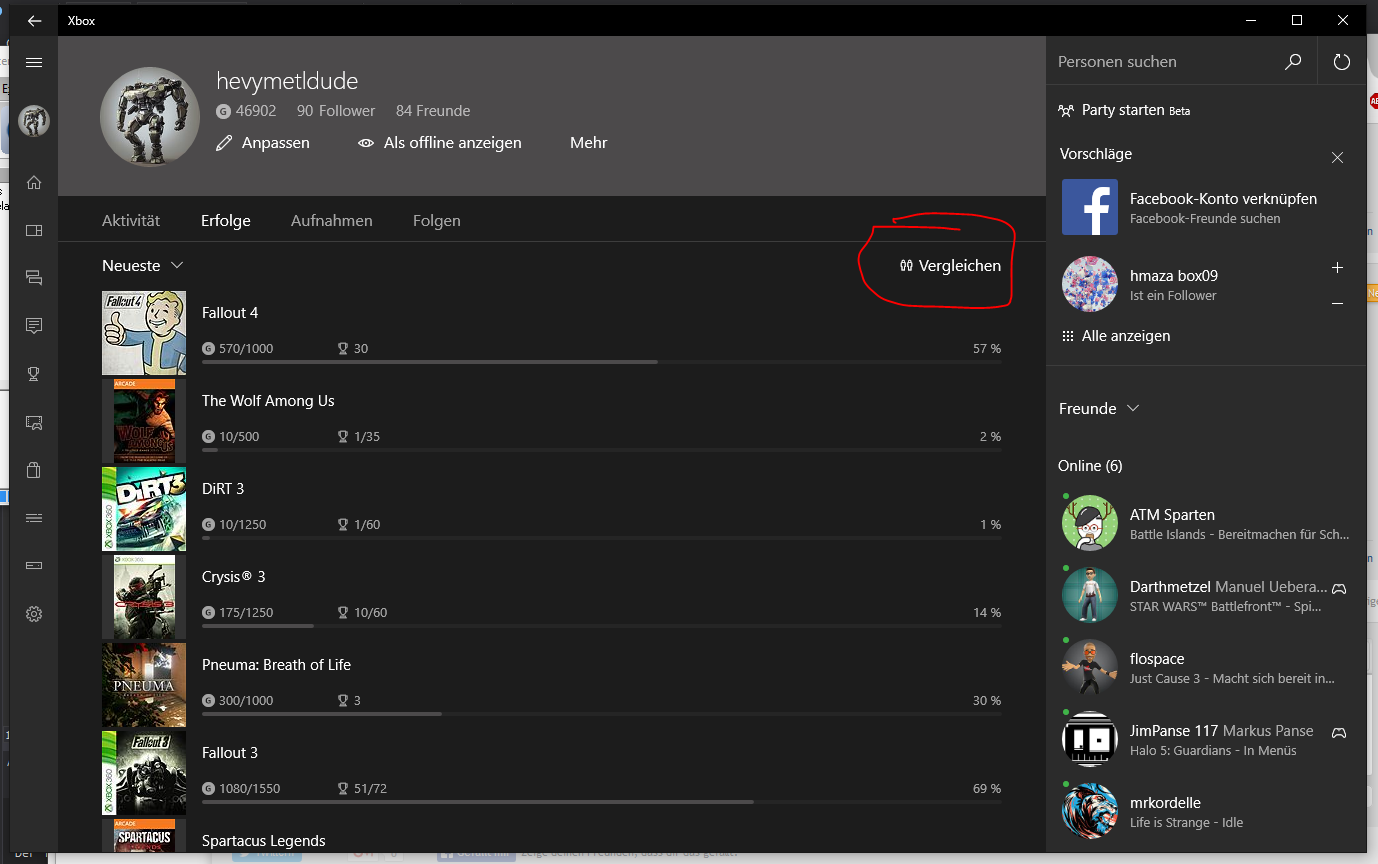Click the Crysis® 3 game title

pos(234,577)
